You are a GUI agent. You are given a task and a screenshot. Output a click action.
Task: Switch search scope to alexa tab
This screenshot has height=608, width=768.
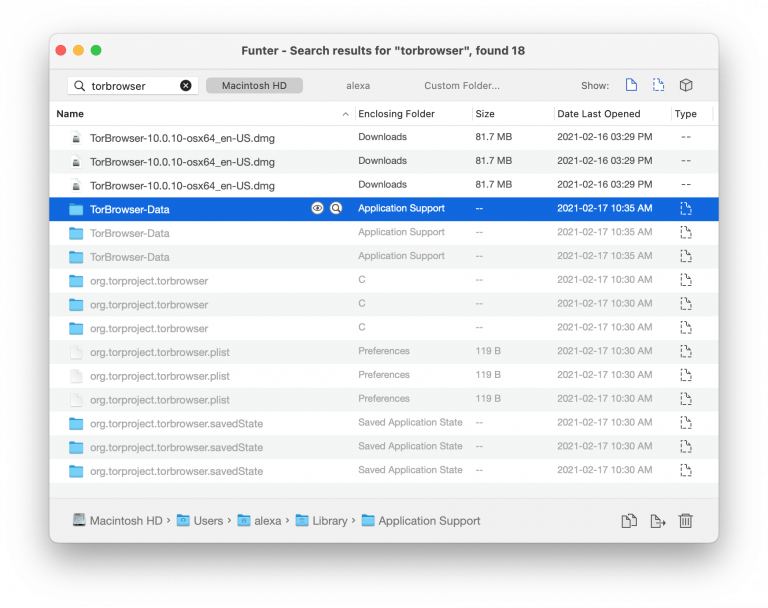[x=358, y=86]
